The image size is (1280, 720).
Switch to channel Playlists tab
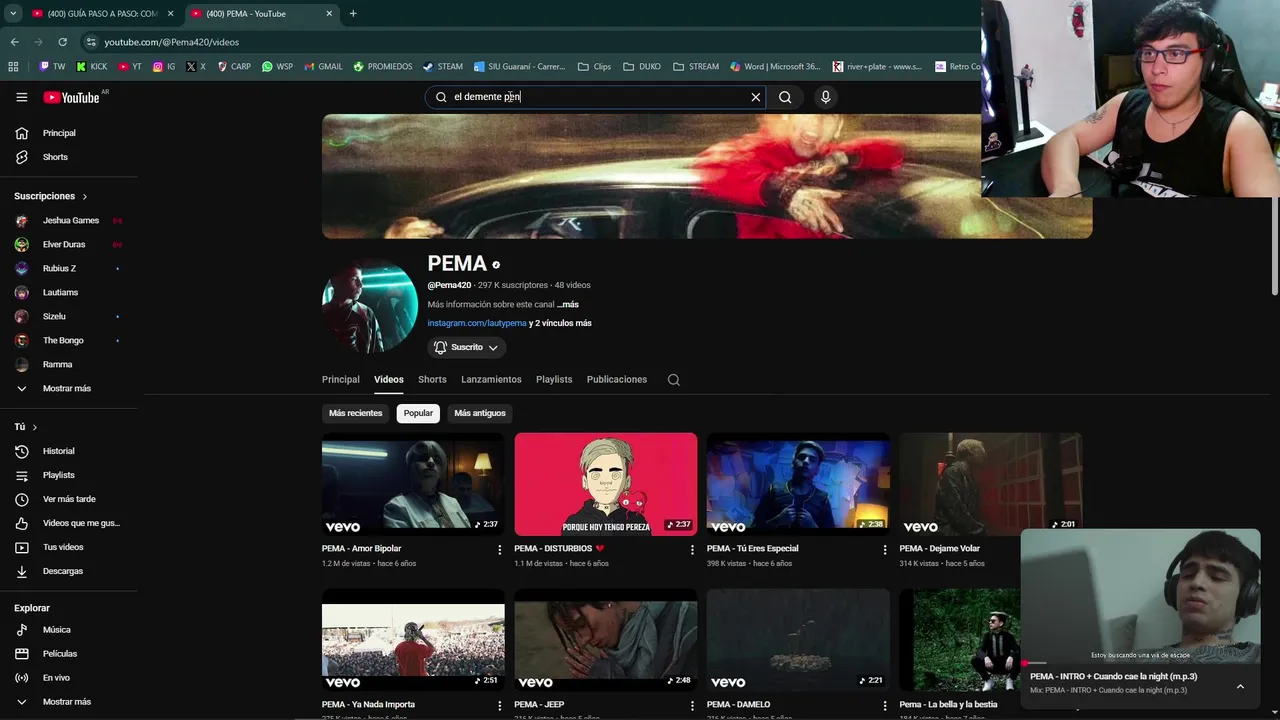point(554,380)
